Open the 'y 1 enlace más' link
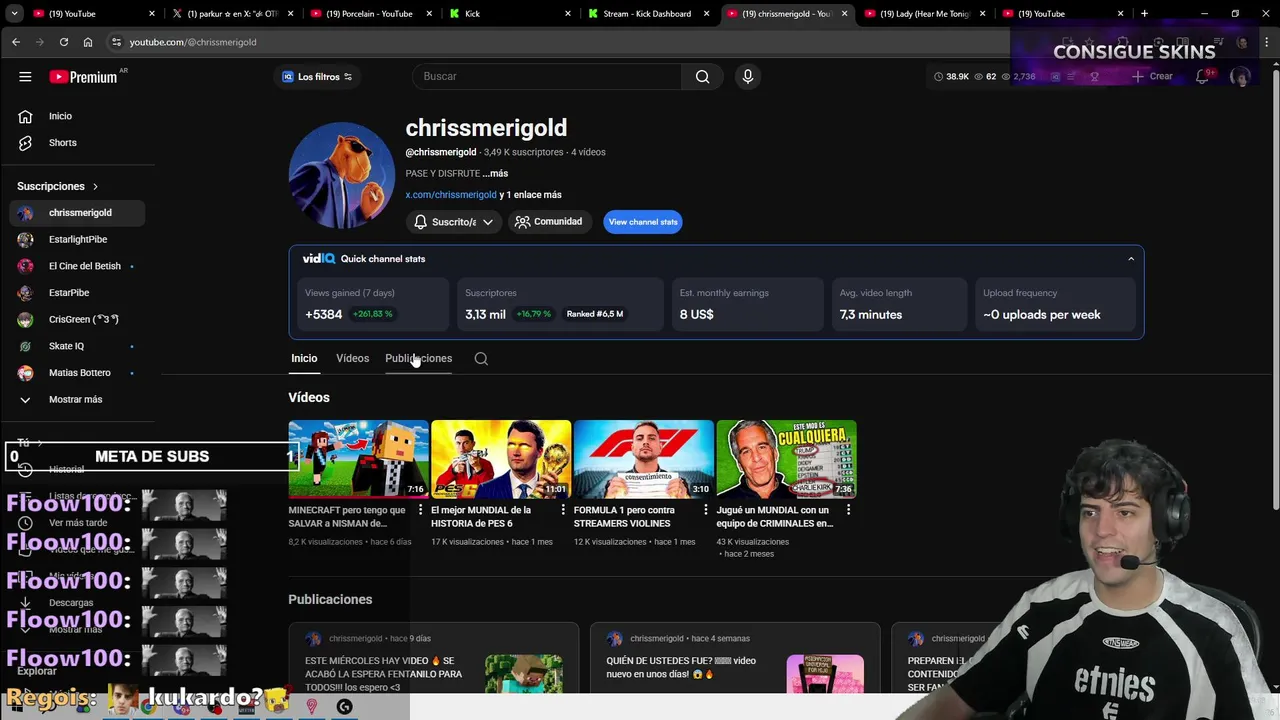This screenshot has width=1280, height=720. [531, 195]
